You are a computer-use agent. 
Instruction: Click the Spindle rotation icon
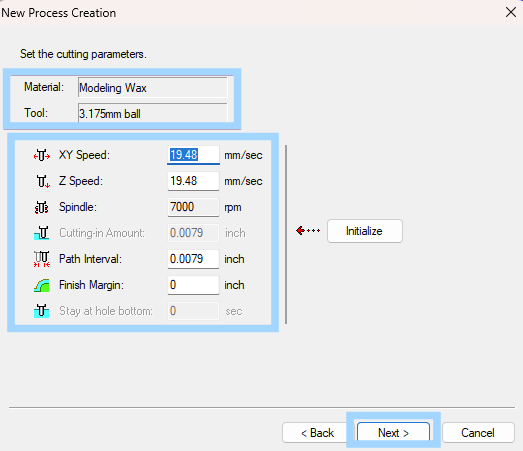[x=42, y=207]
